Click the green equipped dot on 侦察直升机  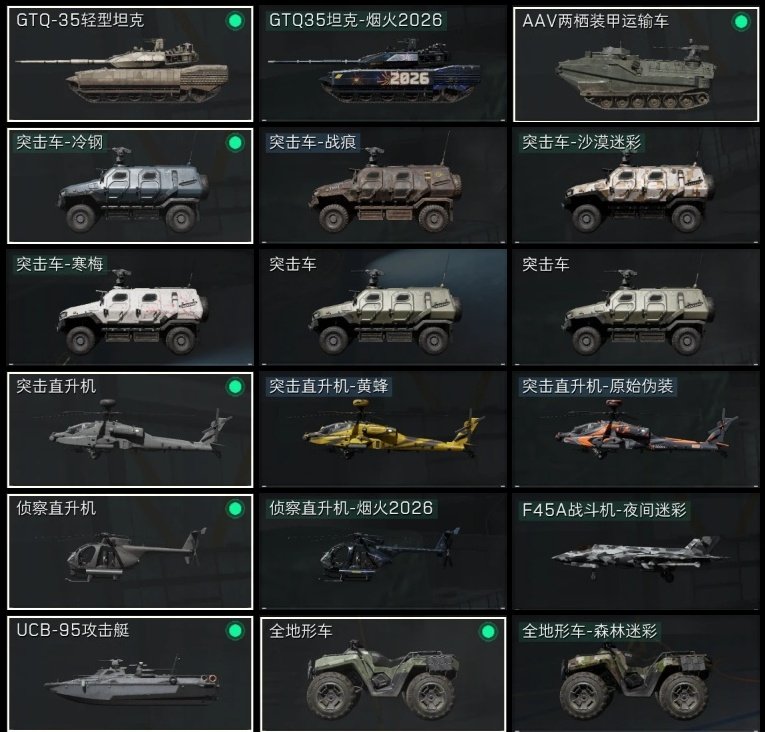(x=235, y=509)
